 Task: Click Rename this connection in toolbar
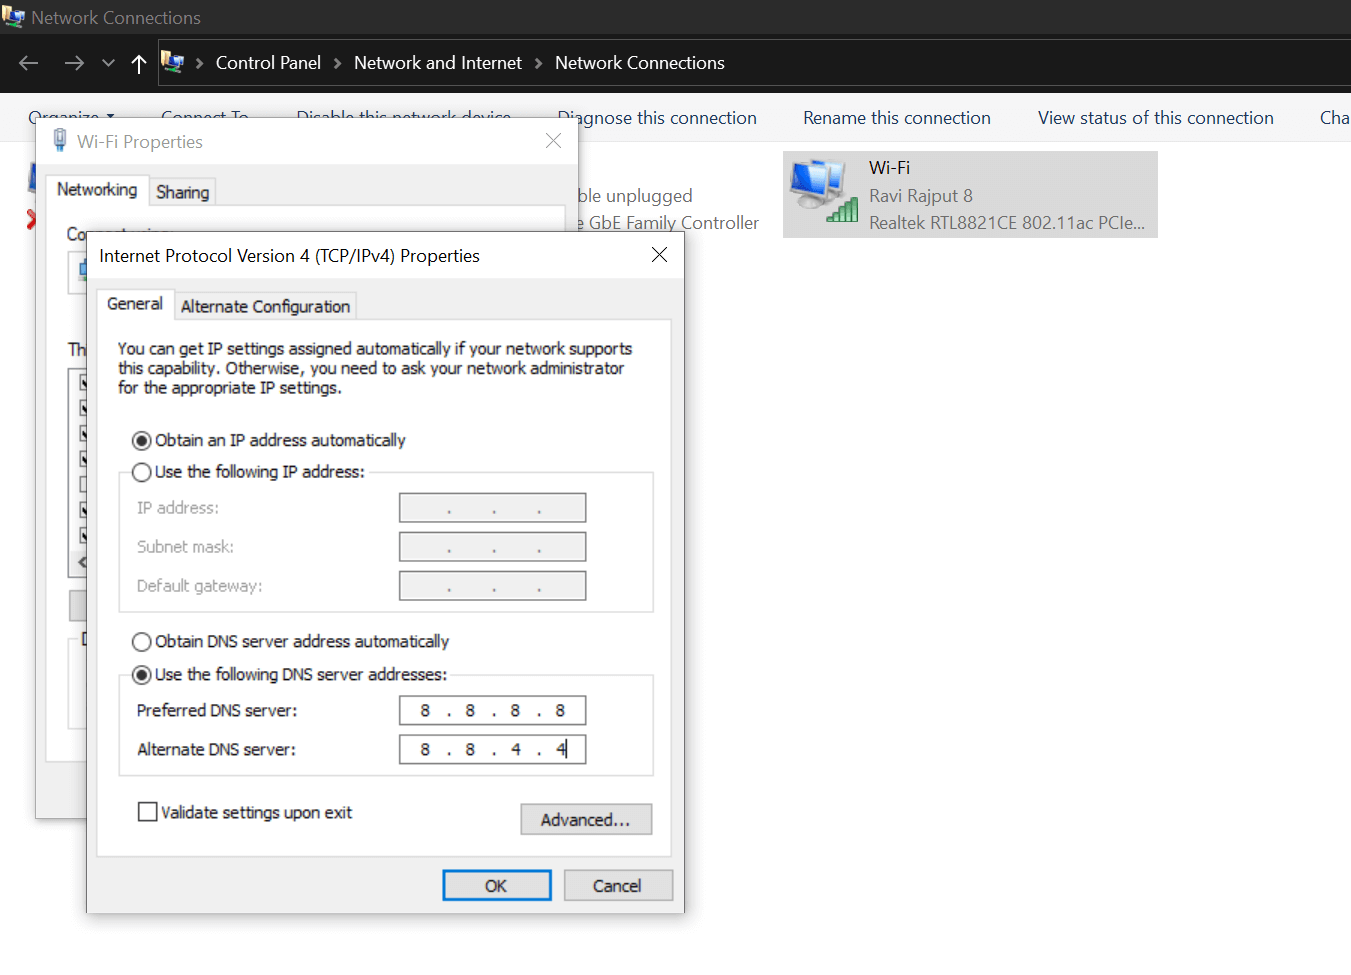[x=896, y=118]
